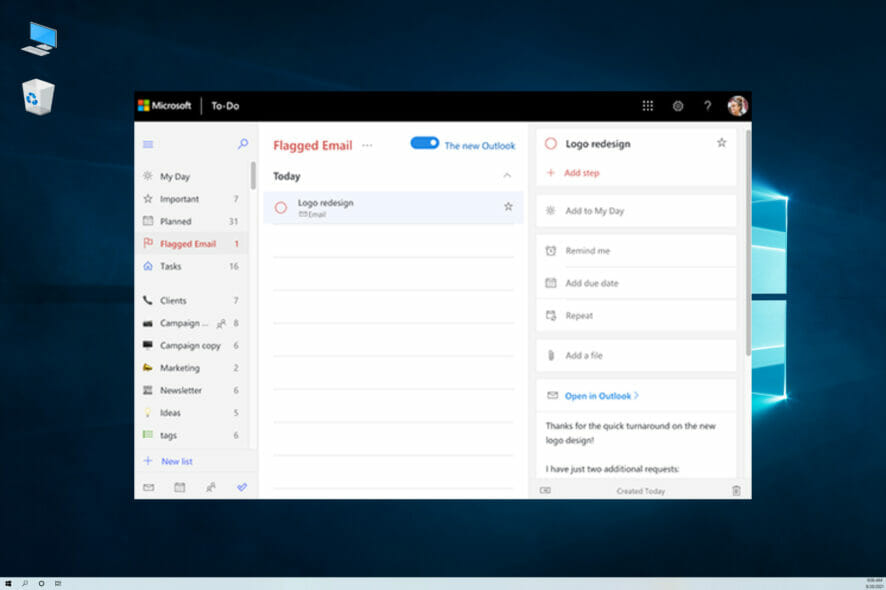Viewport: 886px width, 590px height.
Task: Switch to People icon at sidebar bottom
Action: click(x=210, y=487)
